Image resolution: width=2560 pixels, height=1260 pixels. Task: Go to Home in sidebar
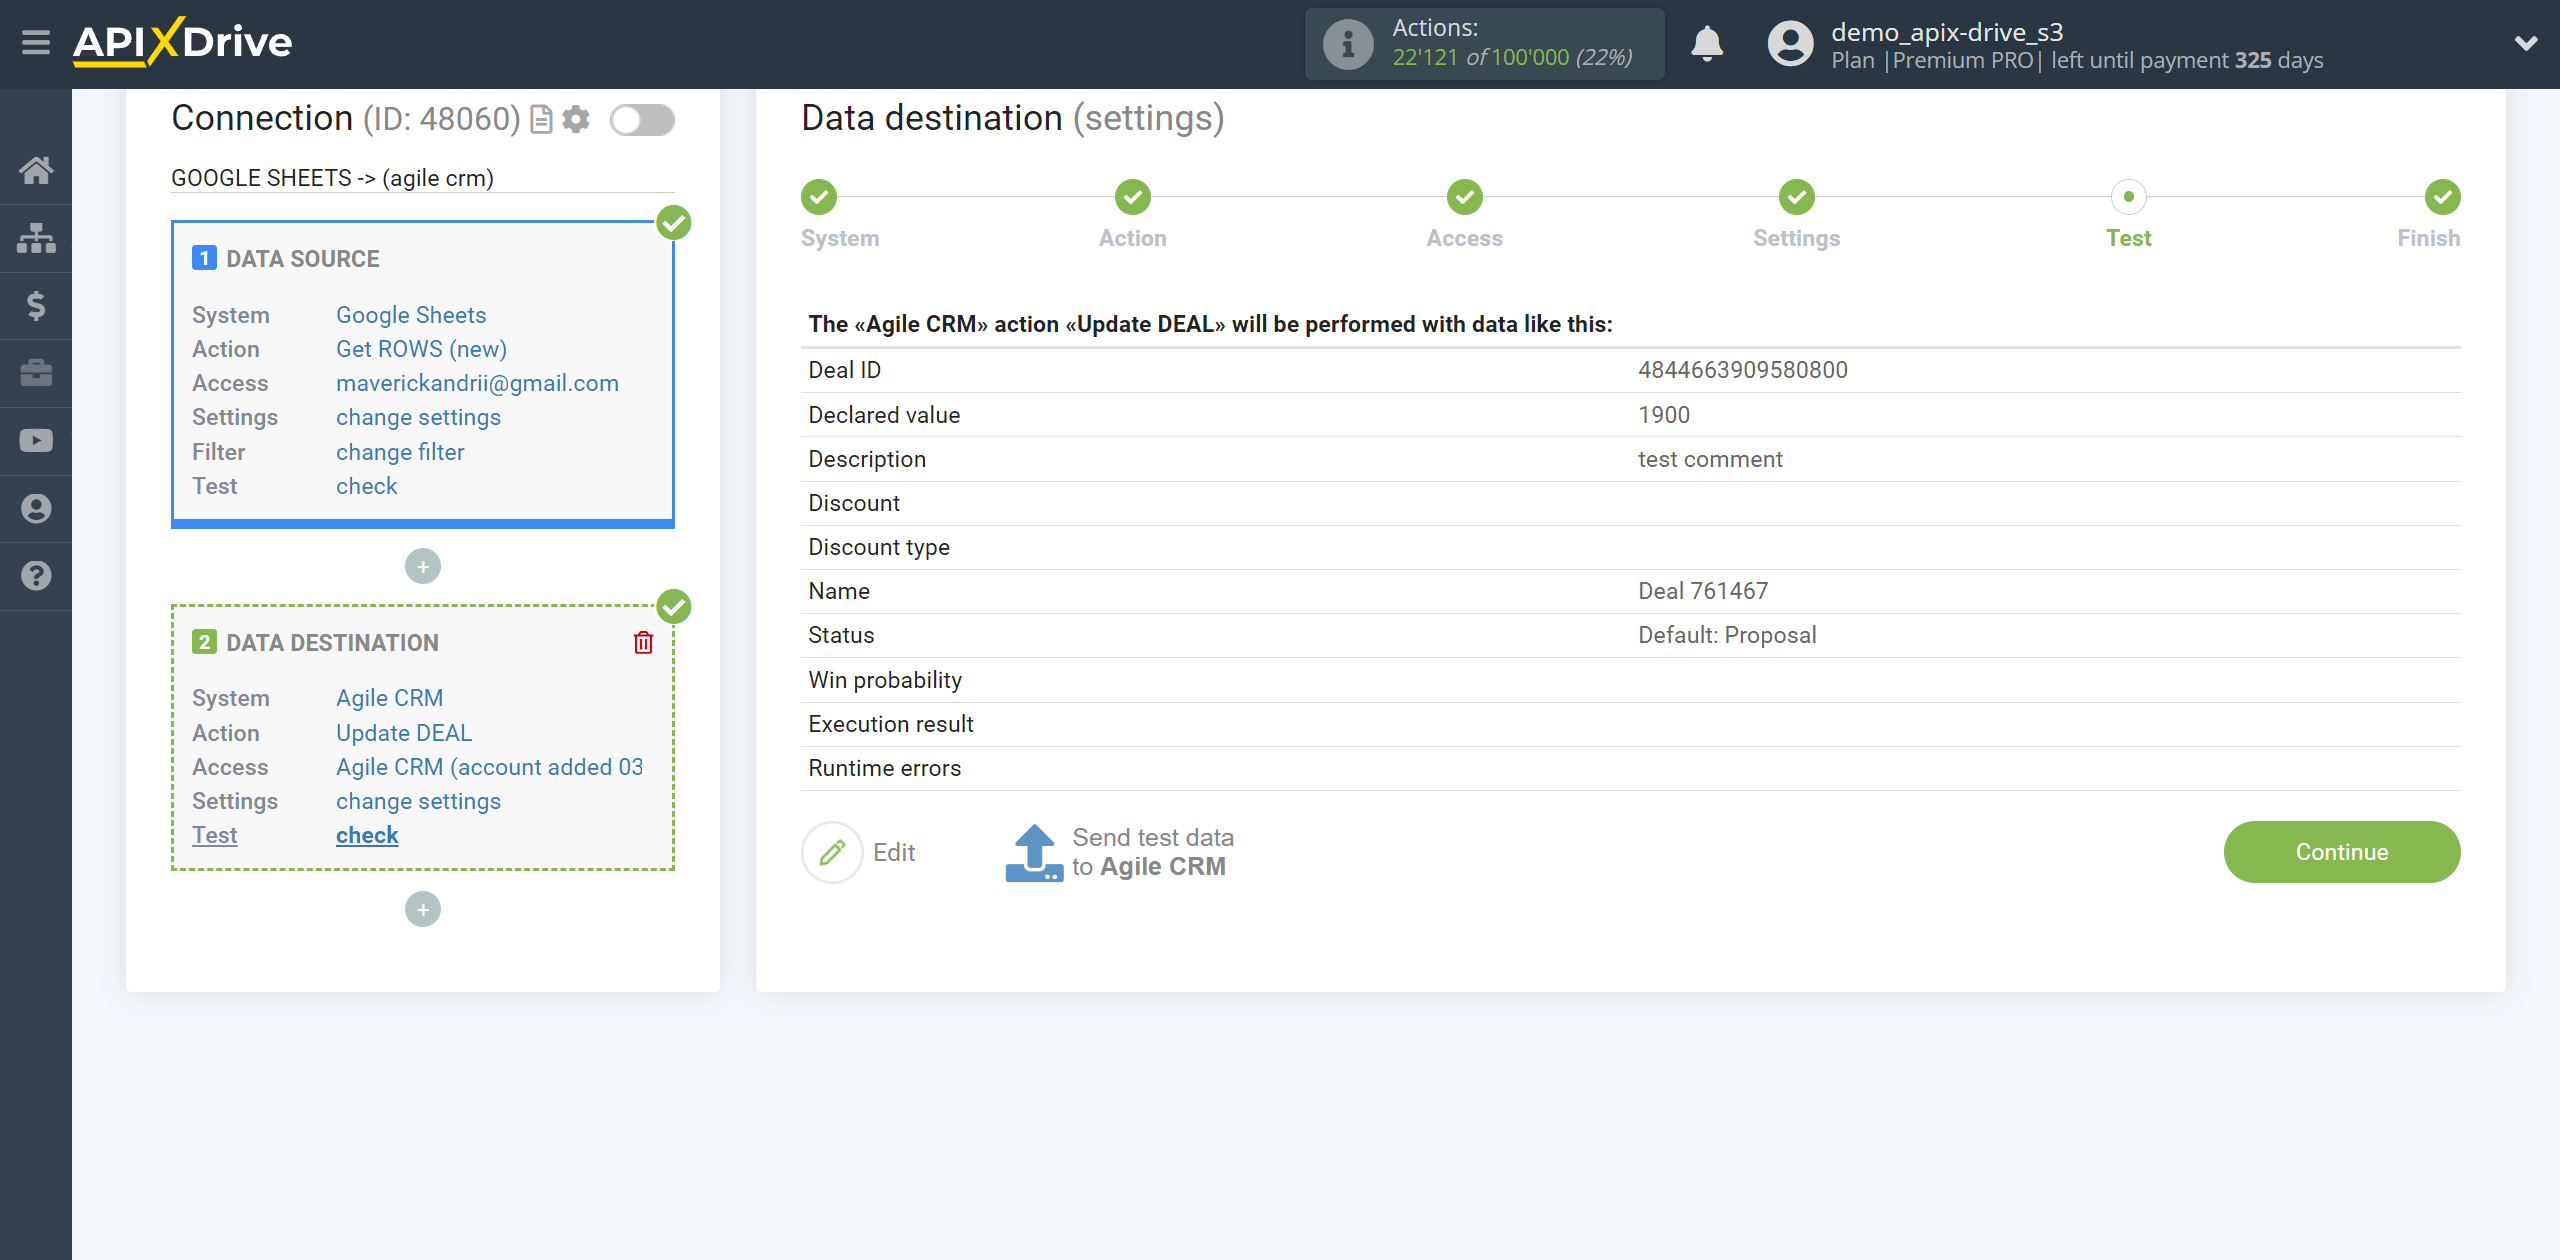[36, 170]
